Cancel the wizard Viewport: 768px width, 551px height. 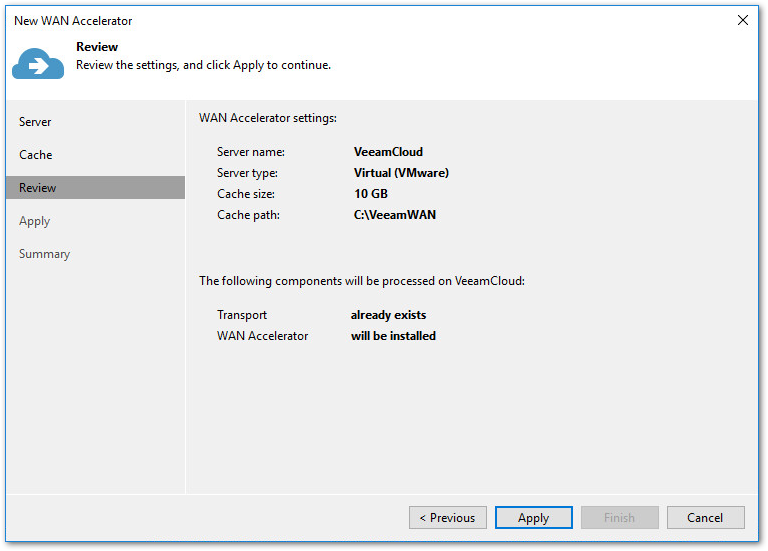pyautogui.click(x=705, y=518)
